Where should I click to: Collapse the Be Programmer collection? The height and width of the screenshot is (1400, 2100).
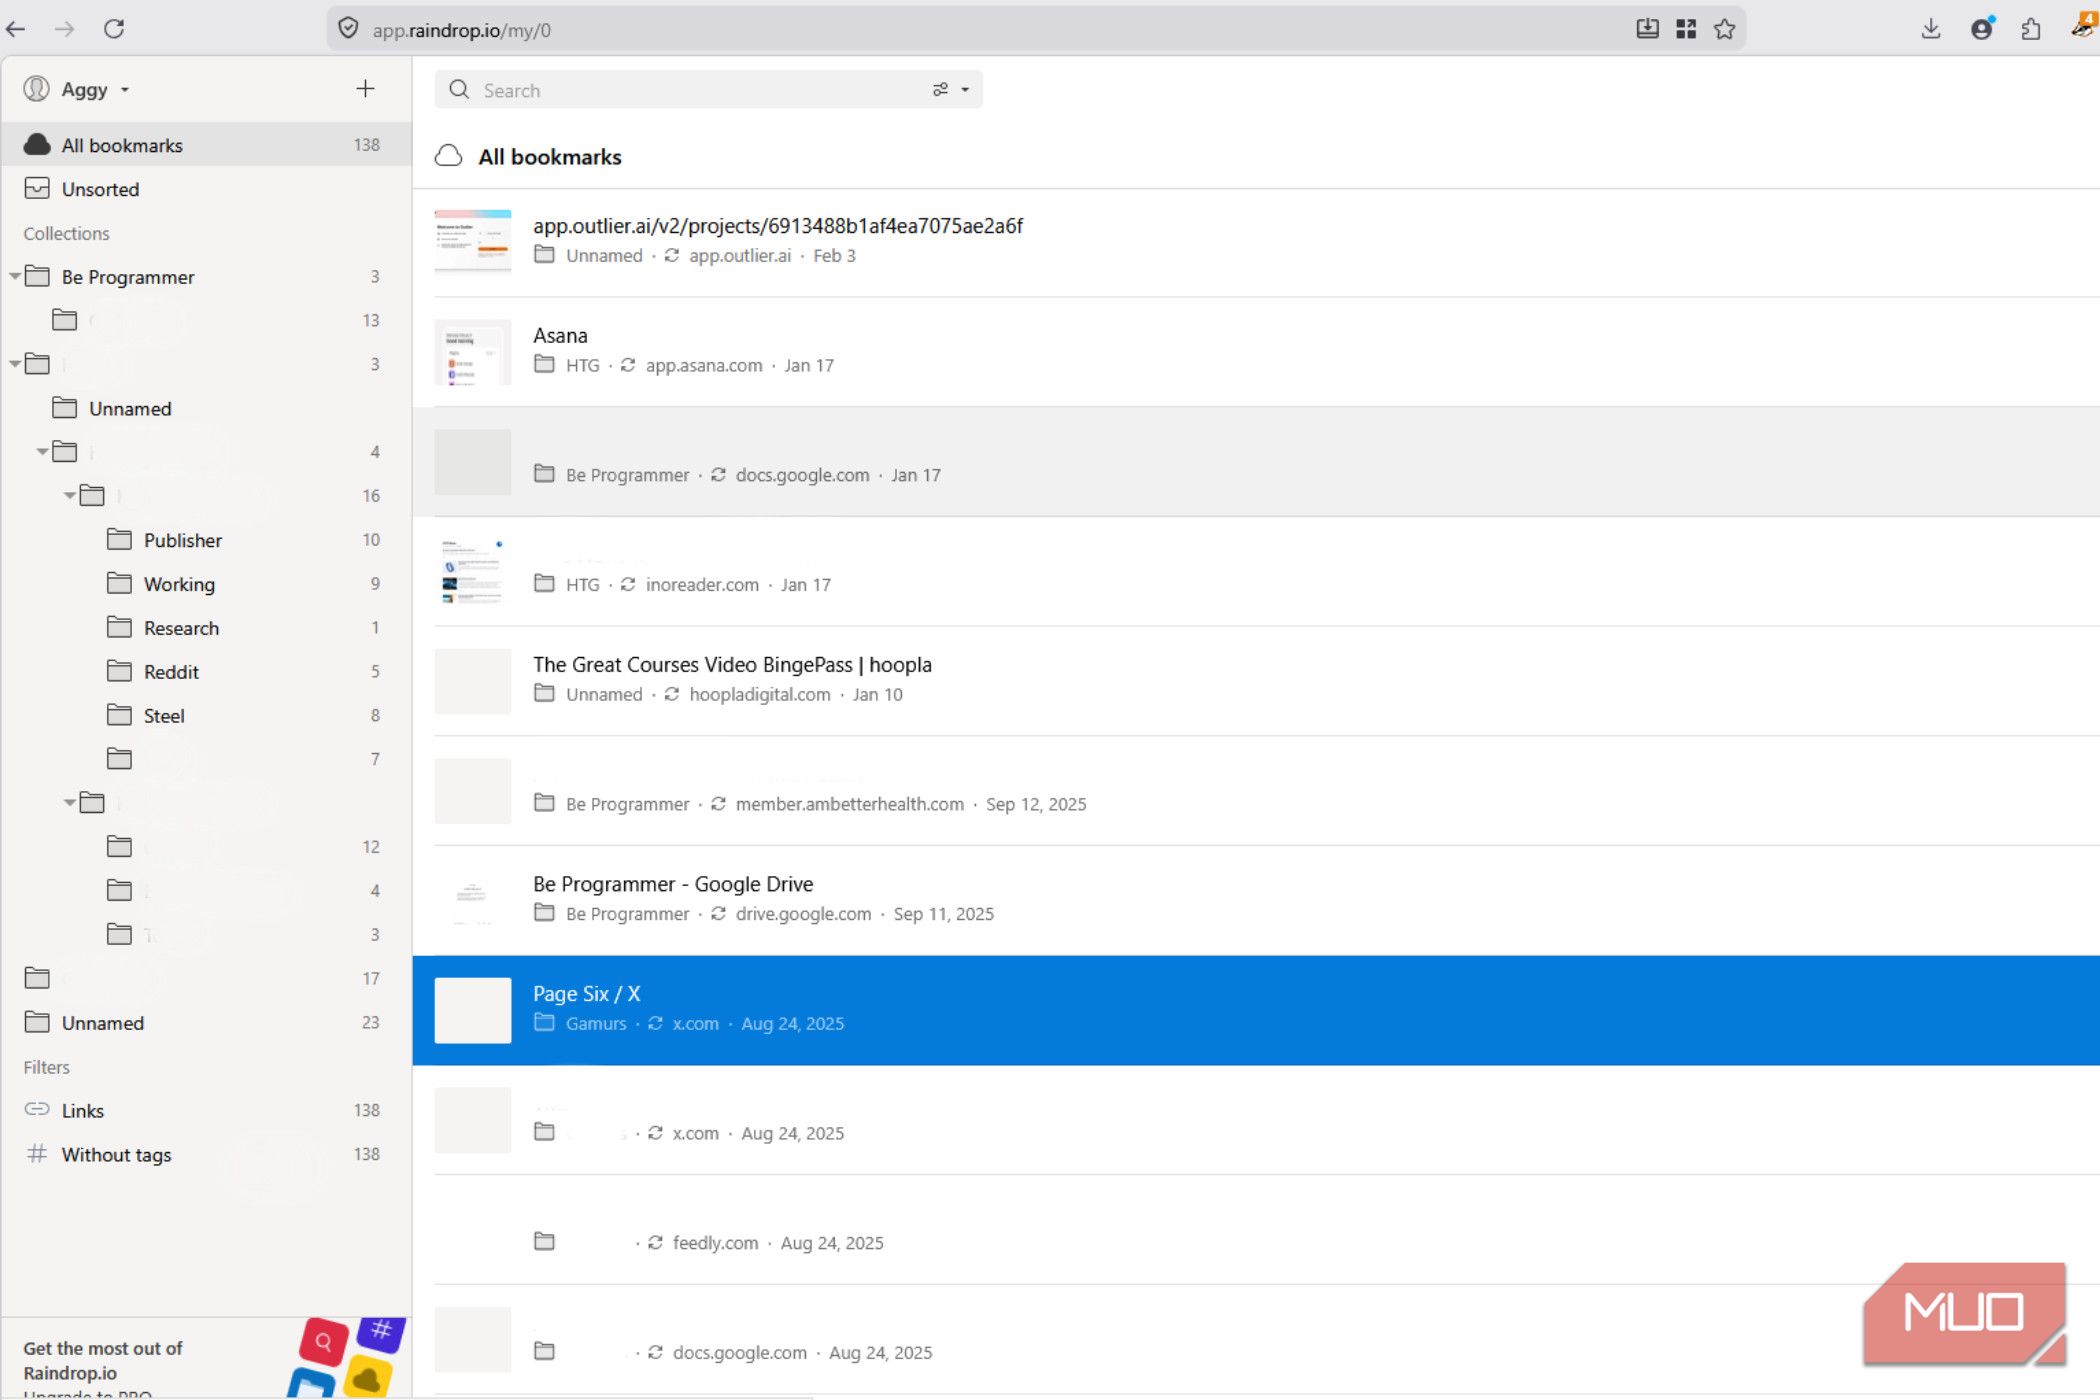tap(15, 276)
